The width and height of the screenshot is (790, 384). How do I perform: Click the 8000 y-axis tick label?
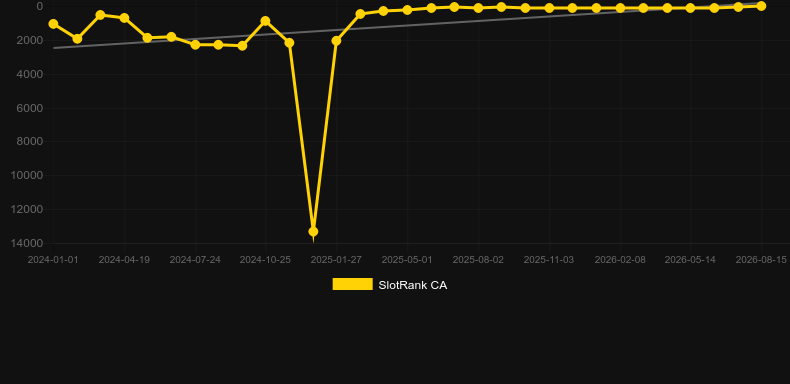(x=30, y=142)
